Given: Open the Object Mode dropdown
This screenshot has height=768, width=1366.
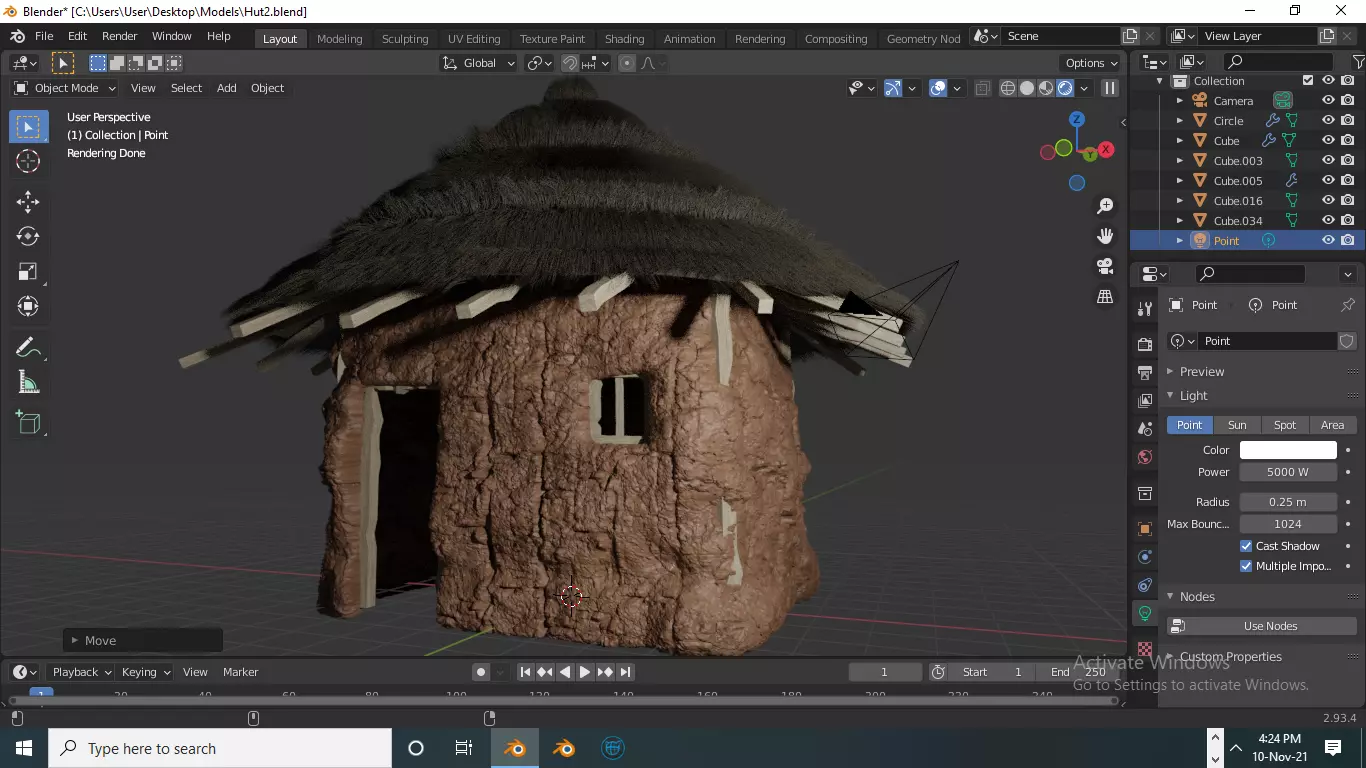Looking at the screenshot, I should 66,88.
